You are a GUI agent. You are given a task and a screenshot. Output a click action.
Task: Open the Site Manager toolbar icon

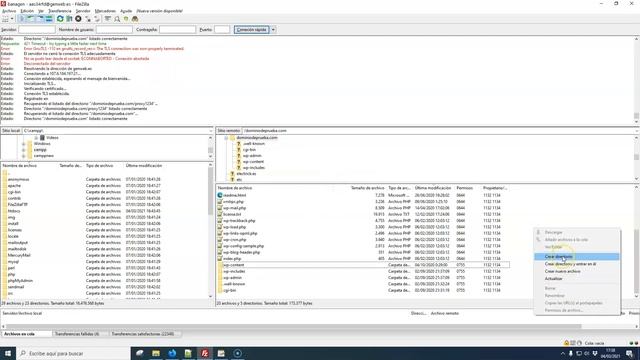5,19
